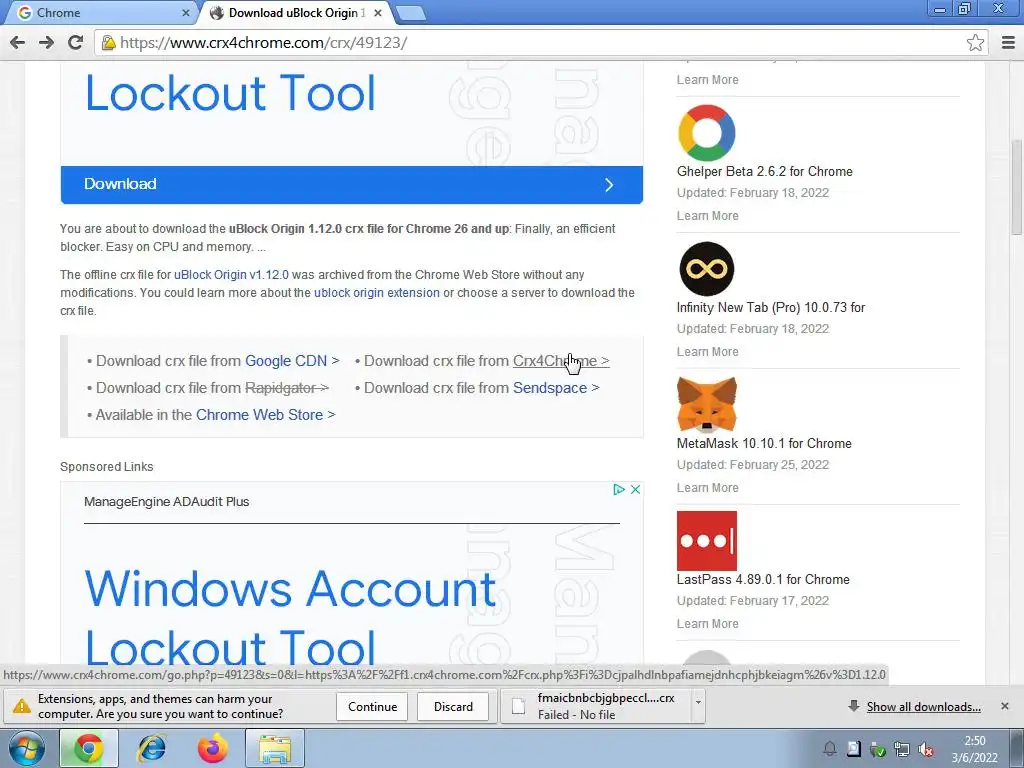Go back with the browser back arrow

[x=18, y=42]
